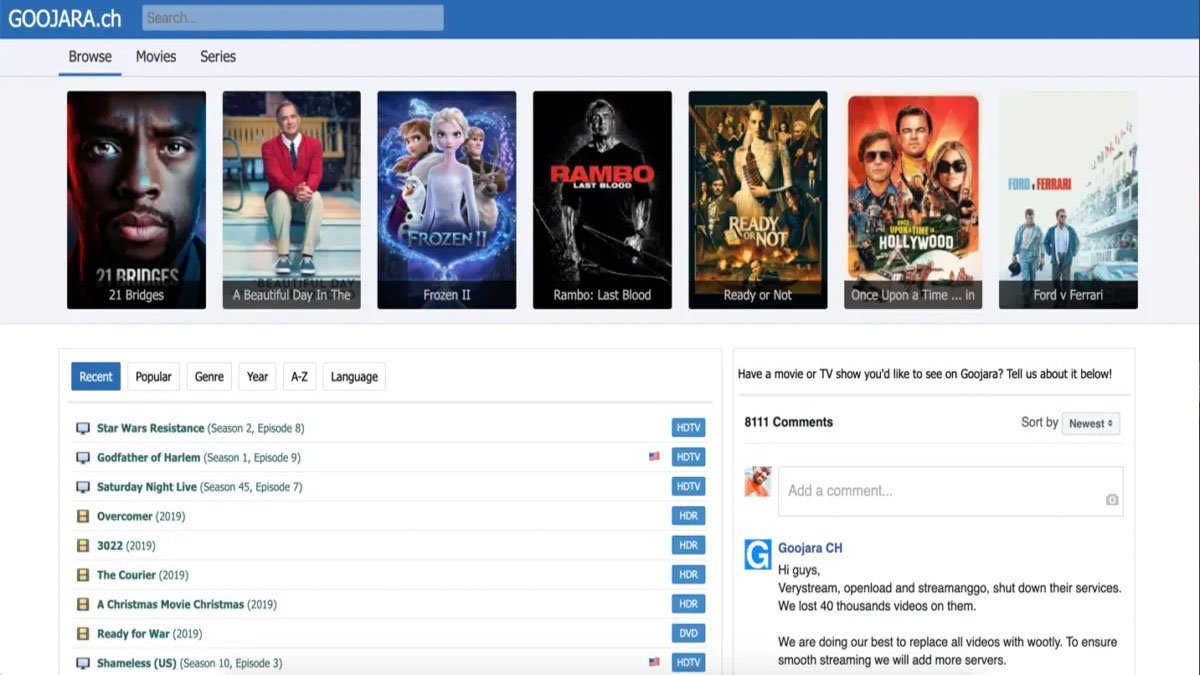Click the US flag on Shameless (US) row
Viewport: 1200px width, 675px height.
click(x=654, y=662)
